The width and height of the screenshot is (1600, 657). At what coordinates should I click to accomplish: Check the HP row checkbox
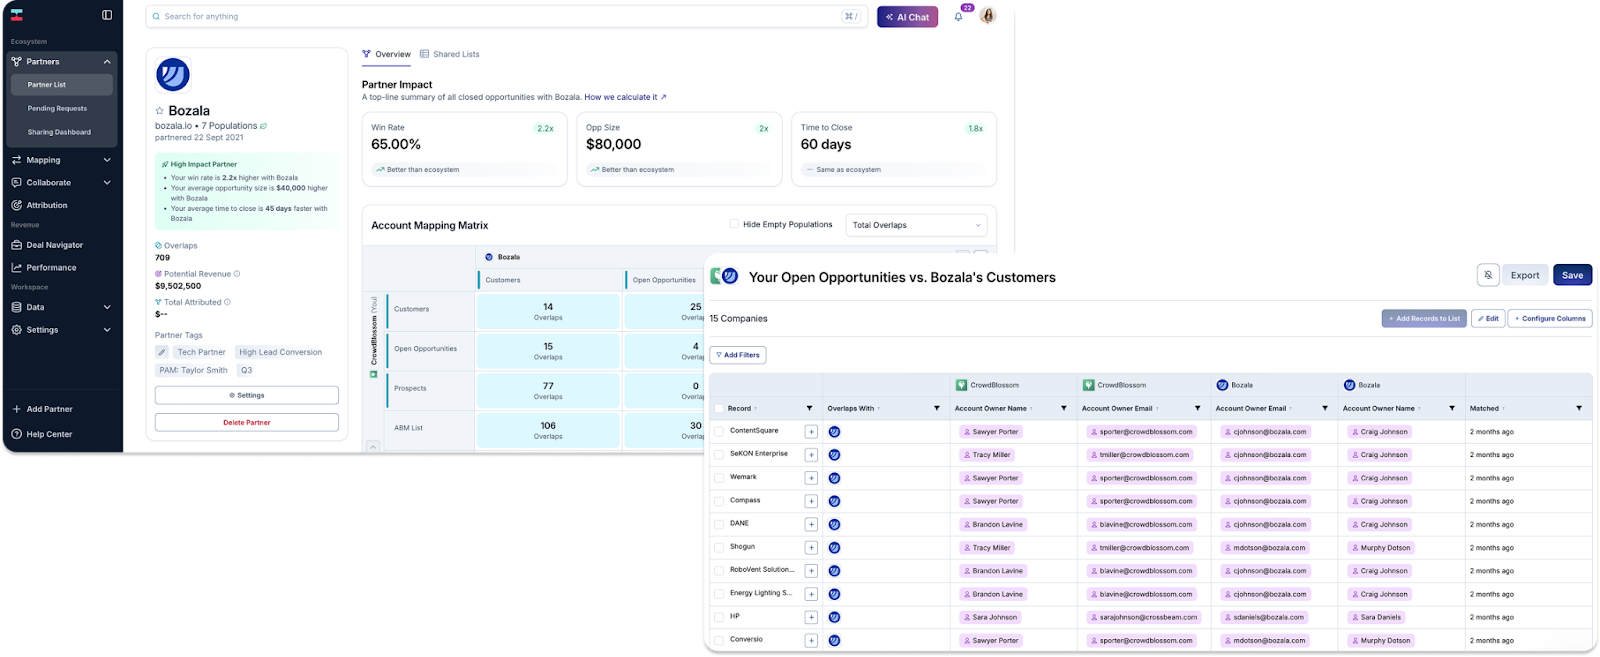point(718,617)
